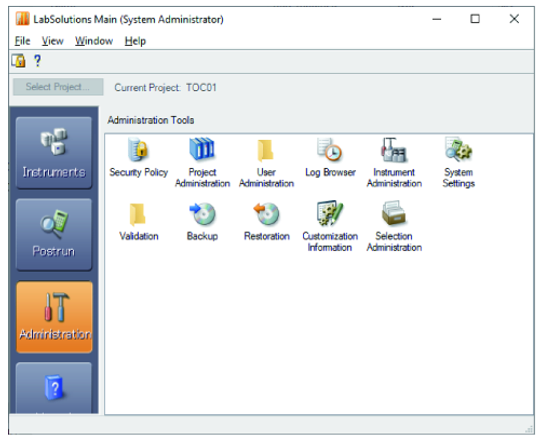Maximize the LabSolutions Main window
This screenshot has width=540, height=438.
475,19
